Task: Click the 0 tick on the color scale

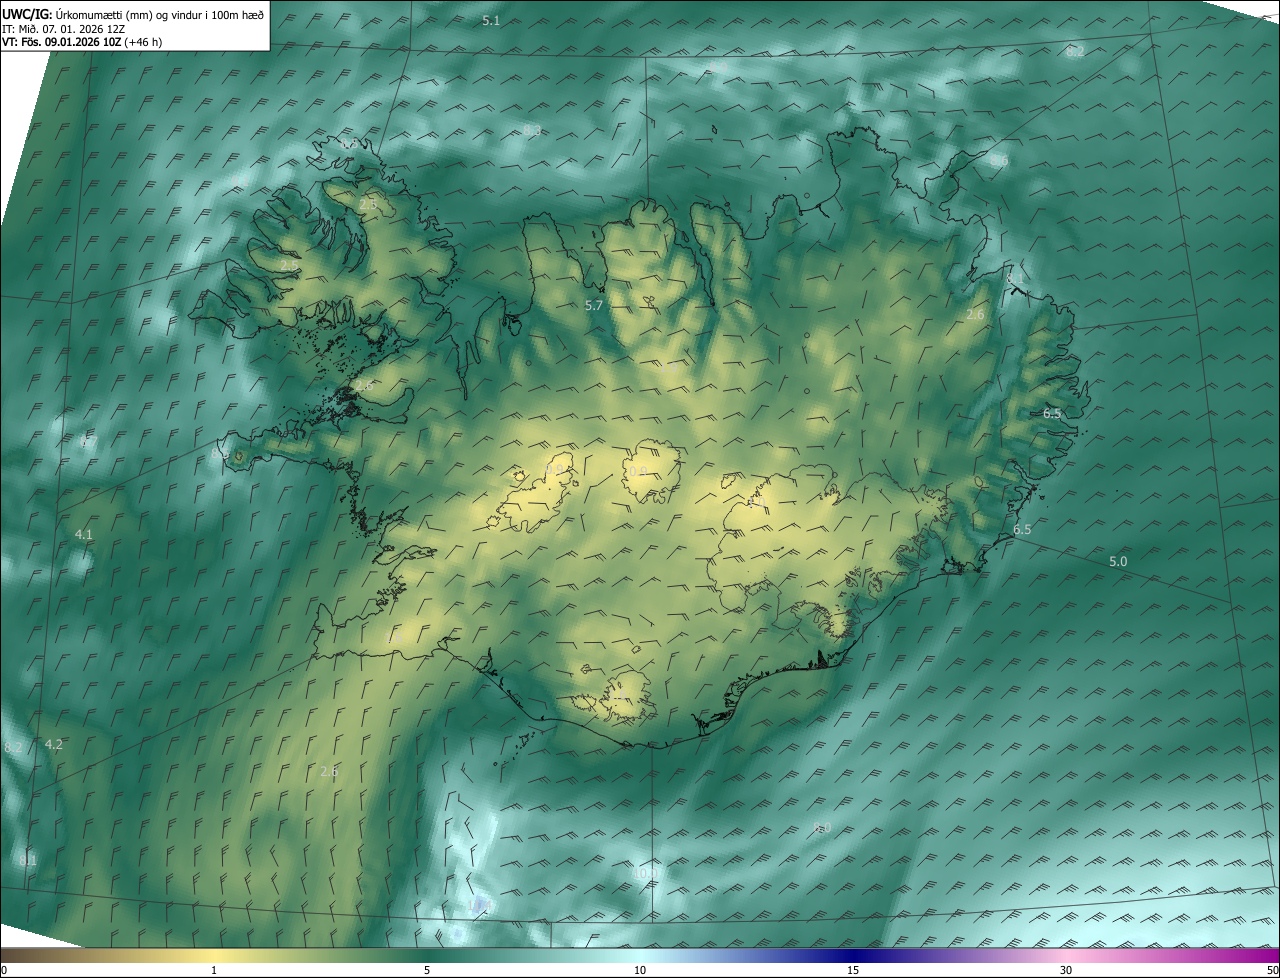Action: click(x=4, y=971)
